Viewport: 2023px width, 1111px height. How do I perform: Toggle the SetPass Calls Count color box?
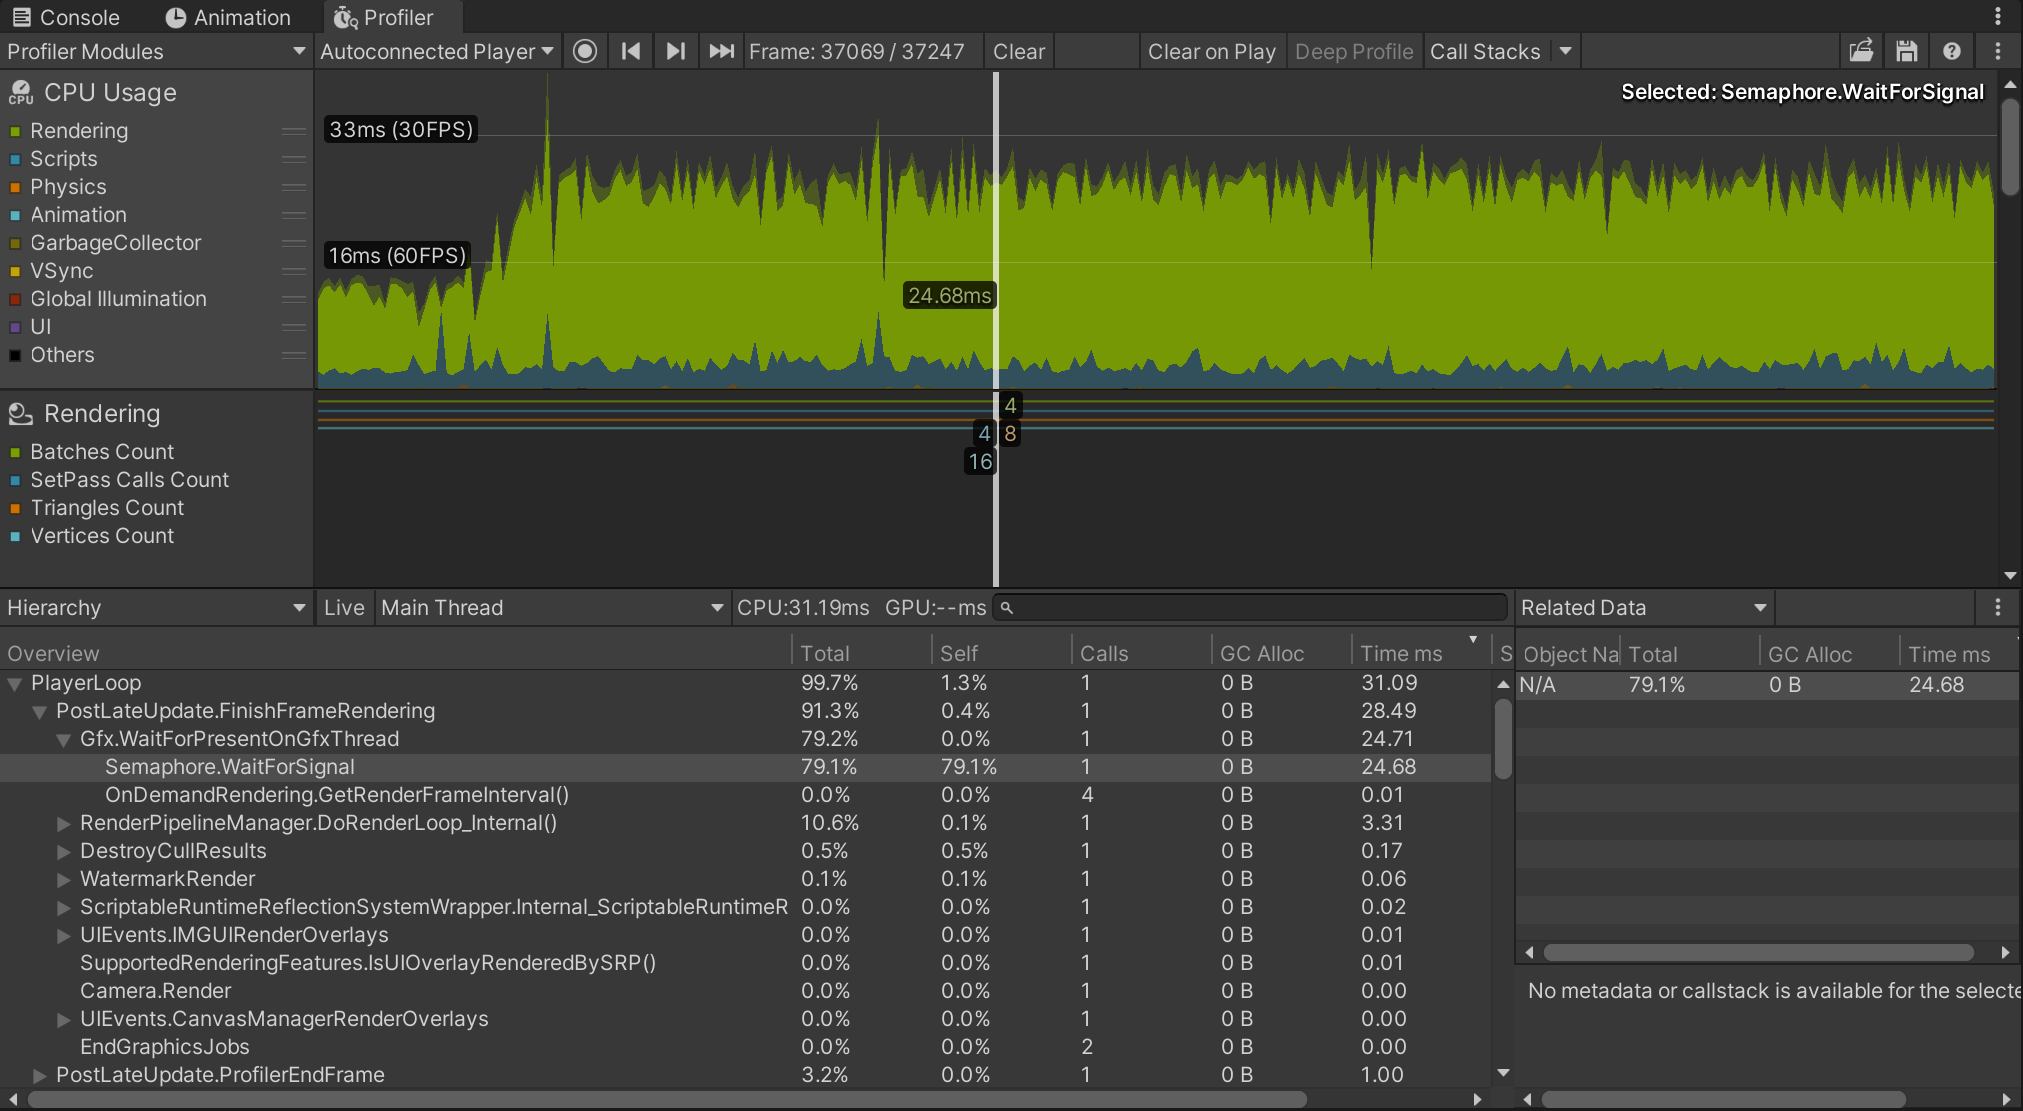[15, 480]
